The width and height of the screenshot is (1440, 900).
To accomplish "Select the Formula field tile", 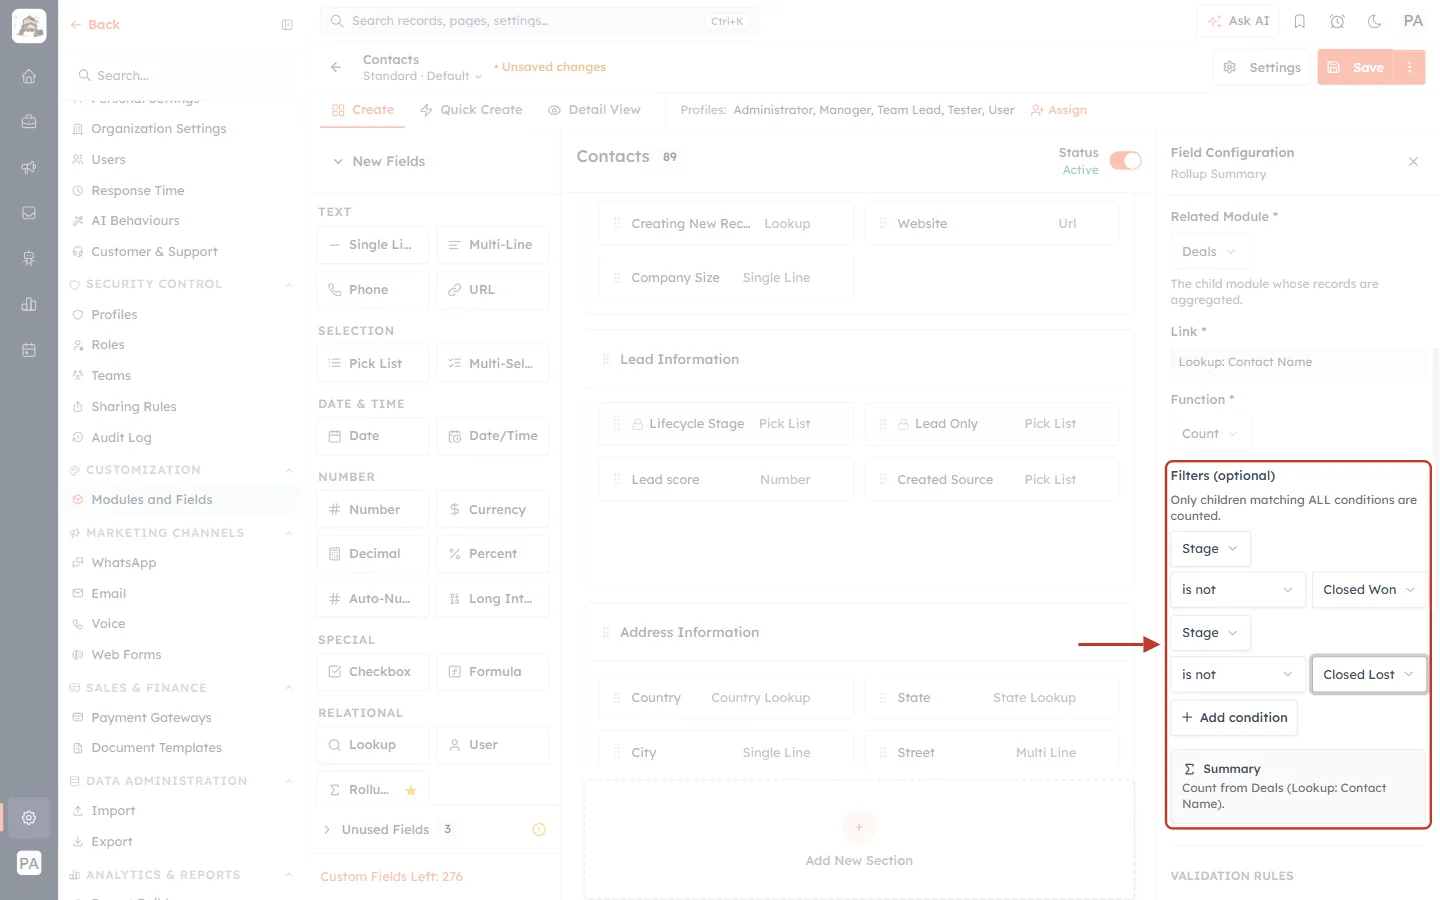I will pos(493,672).
